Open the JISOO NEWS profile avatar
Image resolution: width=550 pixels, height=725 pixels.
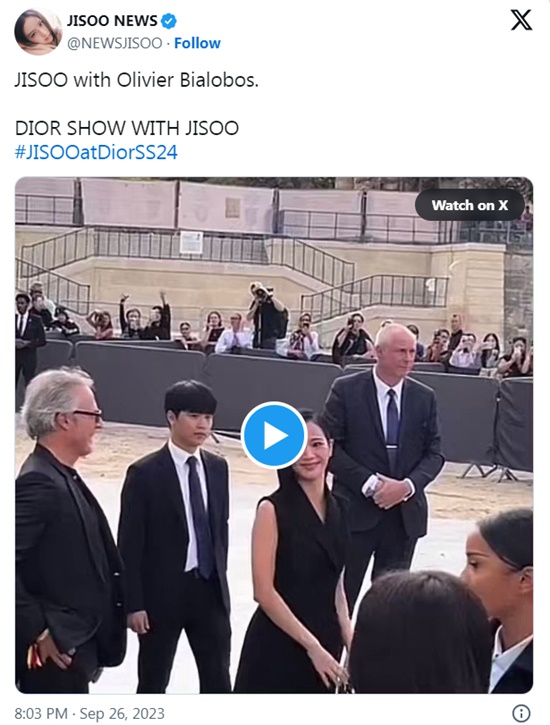[x=38, y=31]
